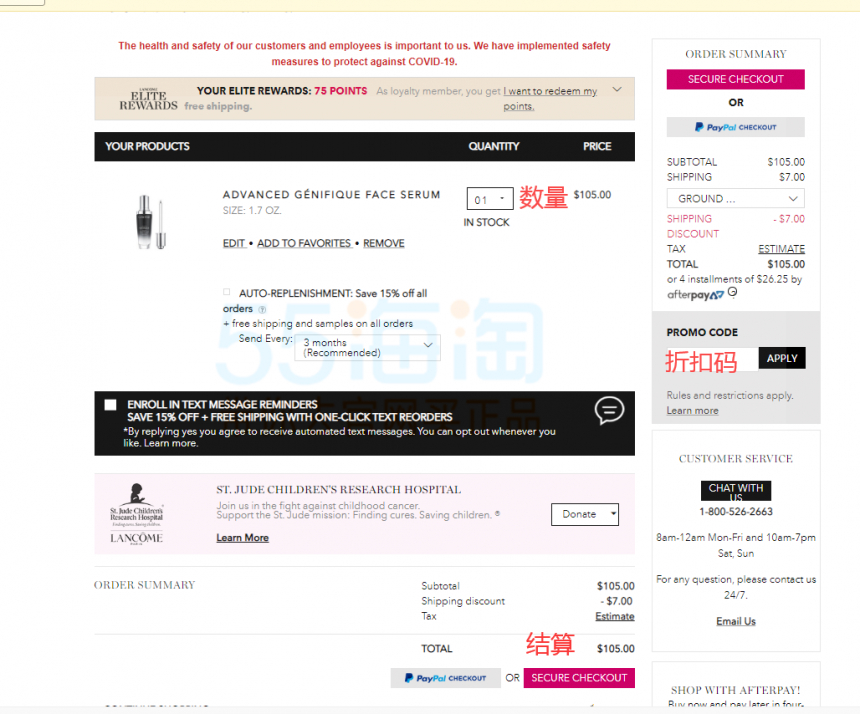Open the Ground shipping method dropdown

[x=735, y=199]
